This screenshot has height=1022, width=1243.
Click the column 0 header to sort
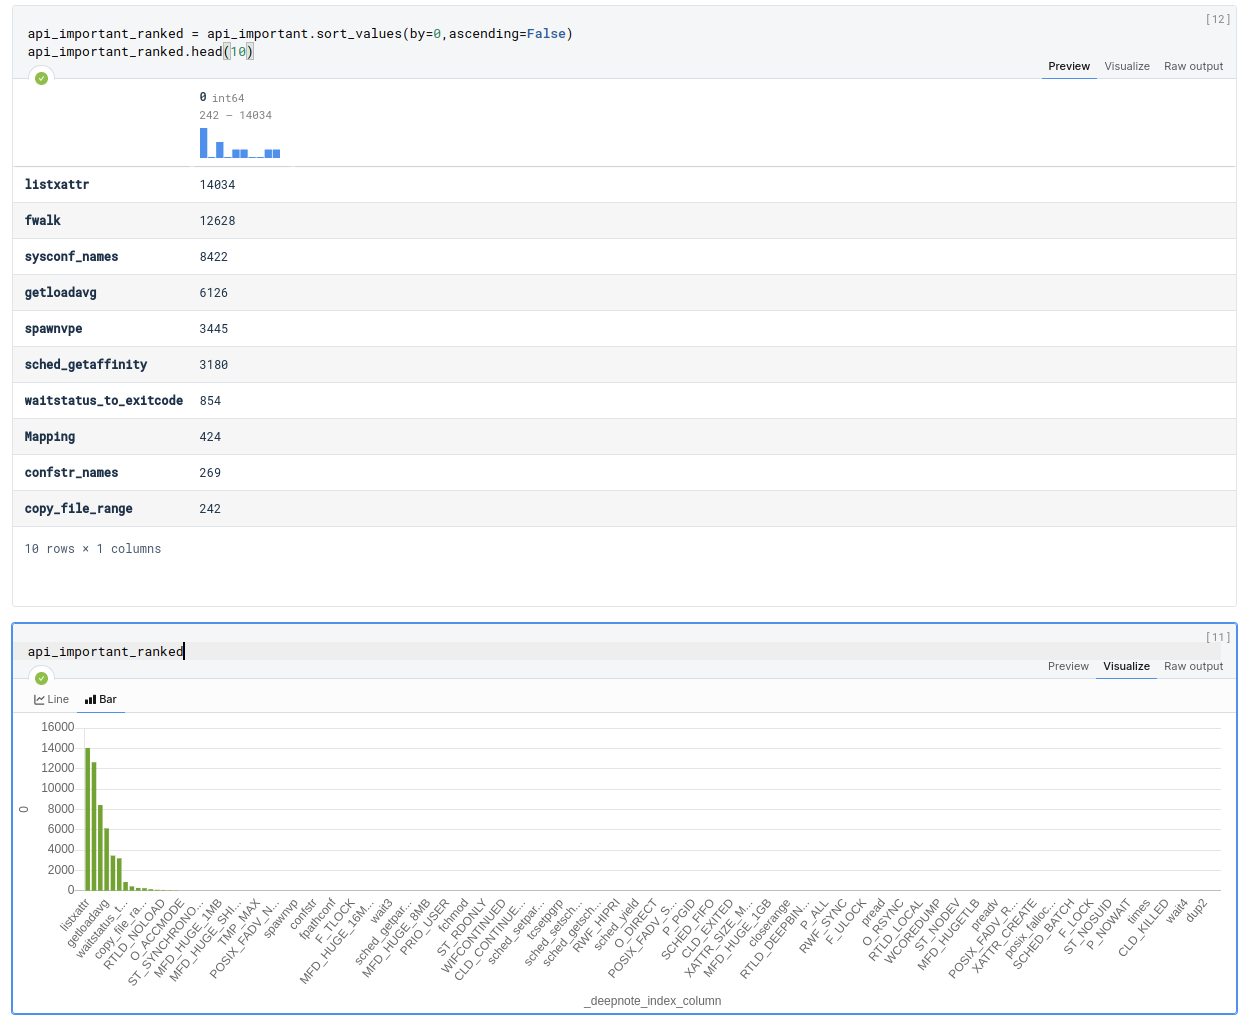203,97
